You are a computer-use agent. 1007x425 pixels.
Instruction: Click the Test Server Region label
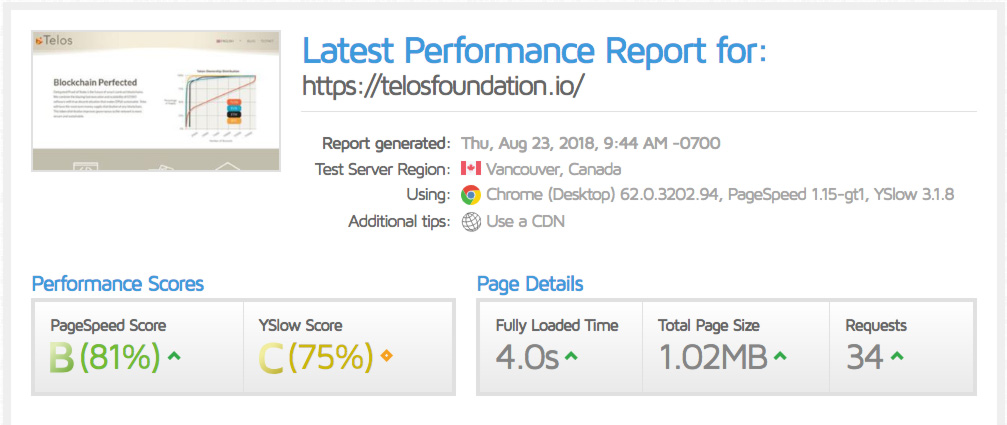click(383, 169)
